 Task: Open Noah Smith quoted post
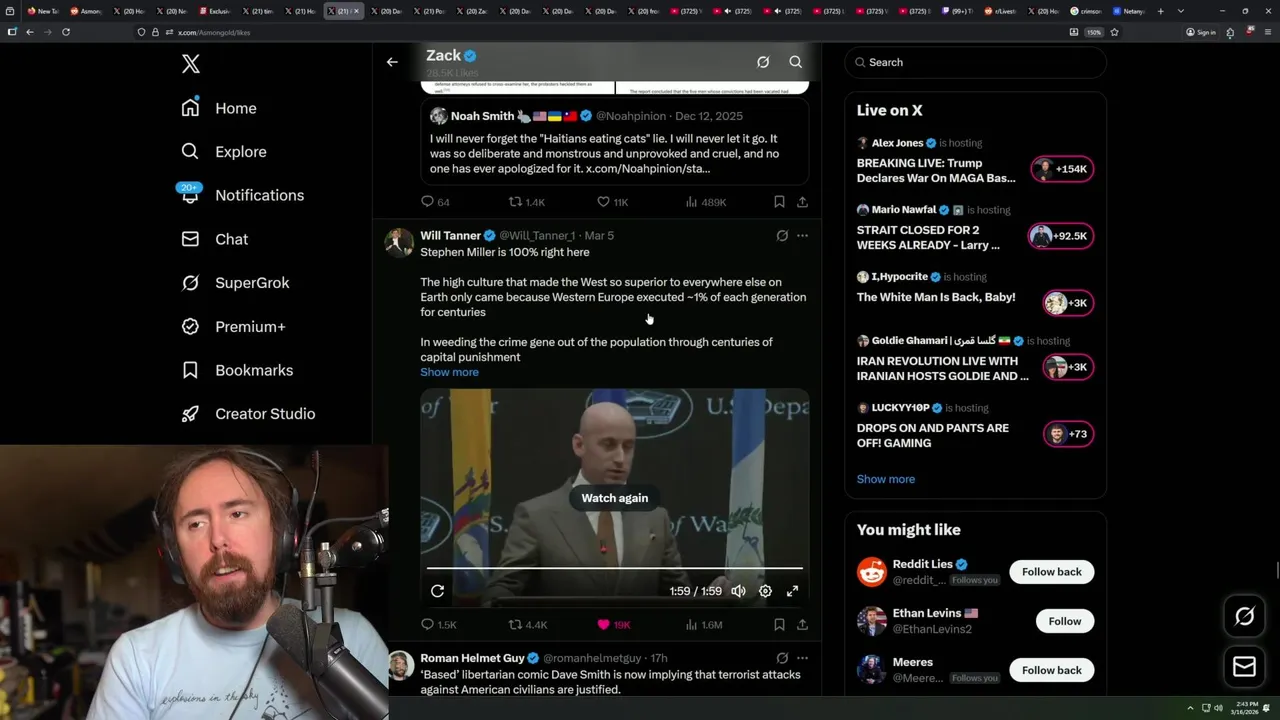(614, 142)
